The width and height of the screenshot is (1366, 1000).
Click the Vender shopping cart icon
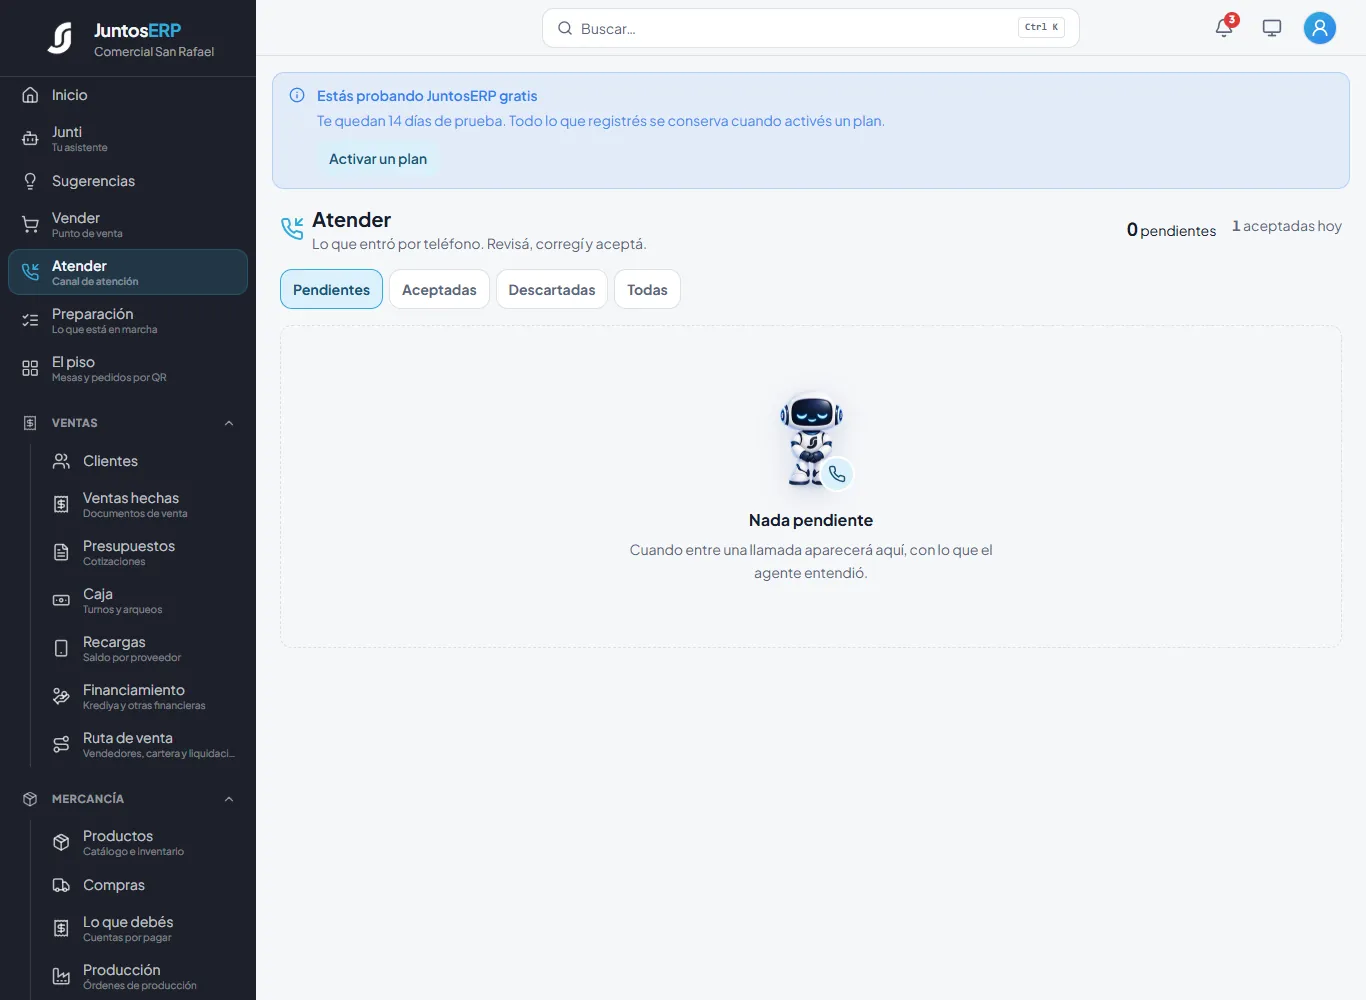coord(30,225)
